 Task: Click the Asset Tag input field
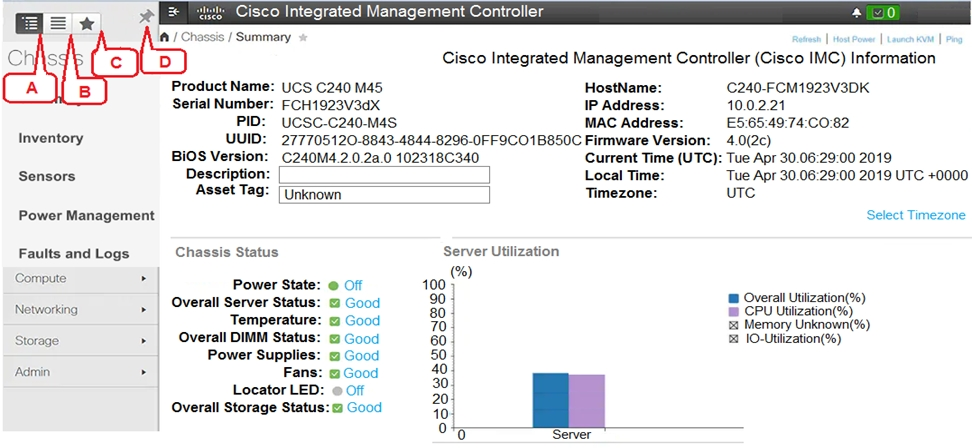tap(384, 195)
